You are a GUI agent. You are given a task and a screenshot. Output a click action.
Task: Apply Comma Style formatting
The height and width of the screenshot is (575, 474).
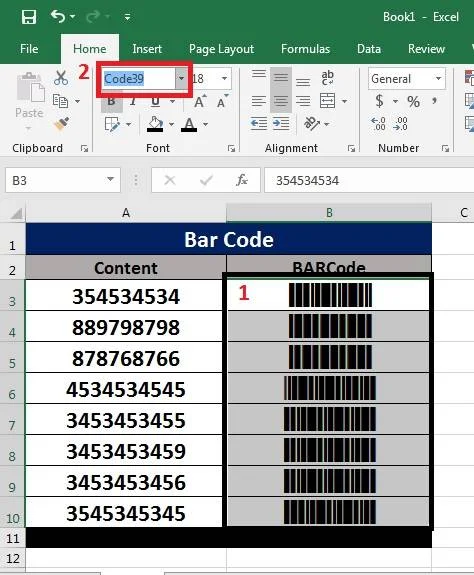coord(435,101)
